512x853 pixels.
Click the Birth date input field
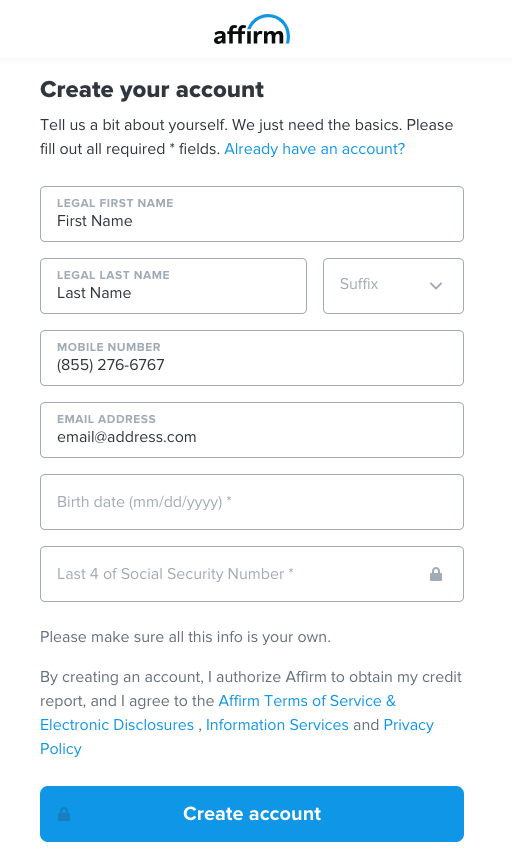click(x=252, y=502)
